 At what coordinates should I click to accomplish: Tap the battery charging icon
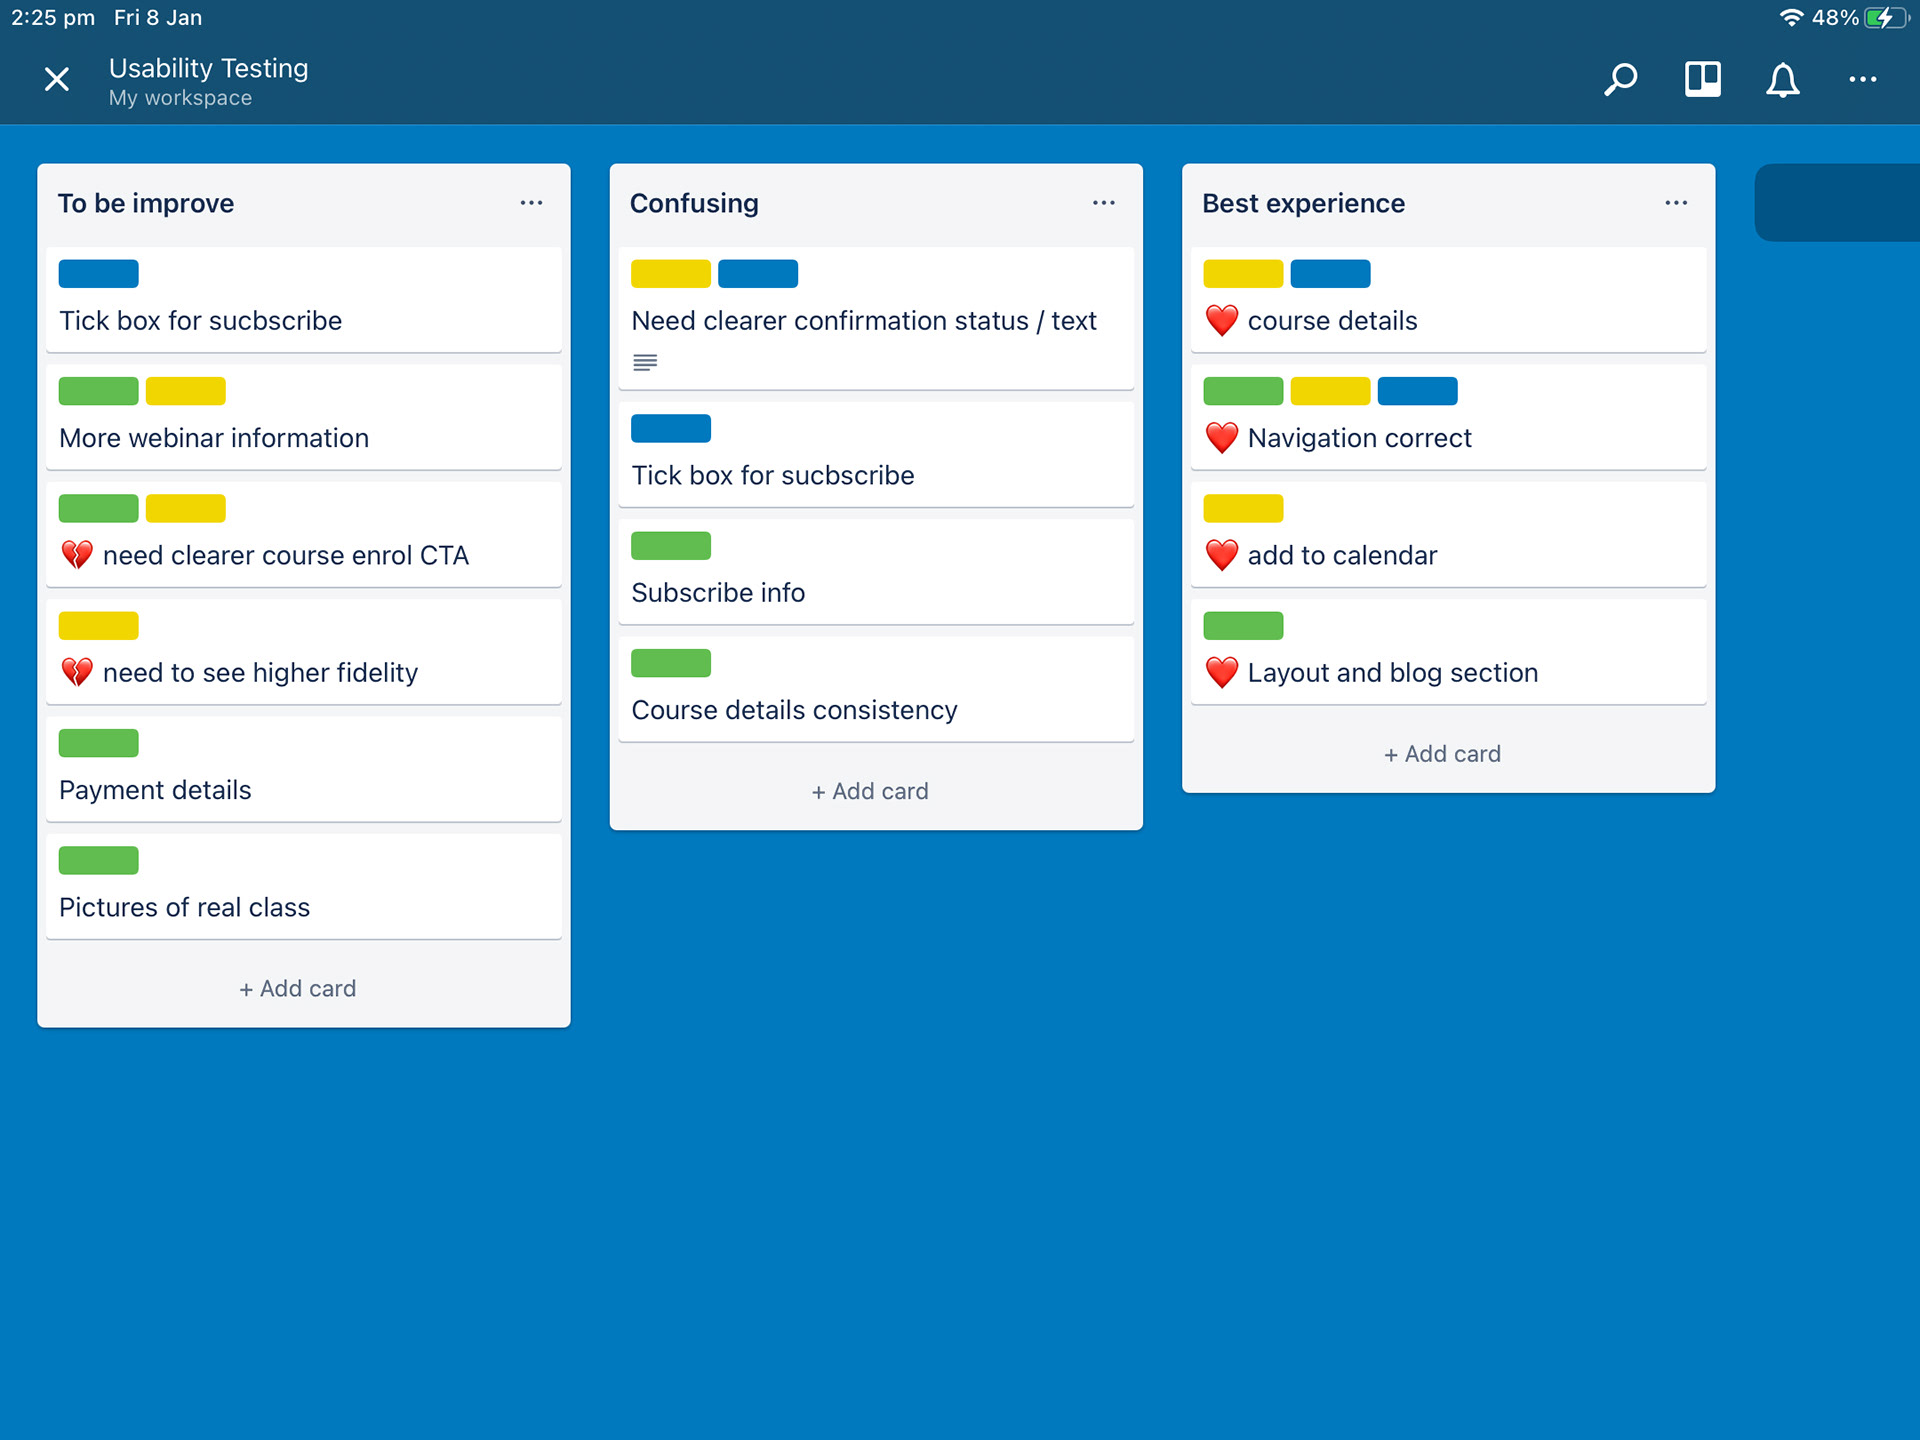tap(1887, 17)
